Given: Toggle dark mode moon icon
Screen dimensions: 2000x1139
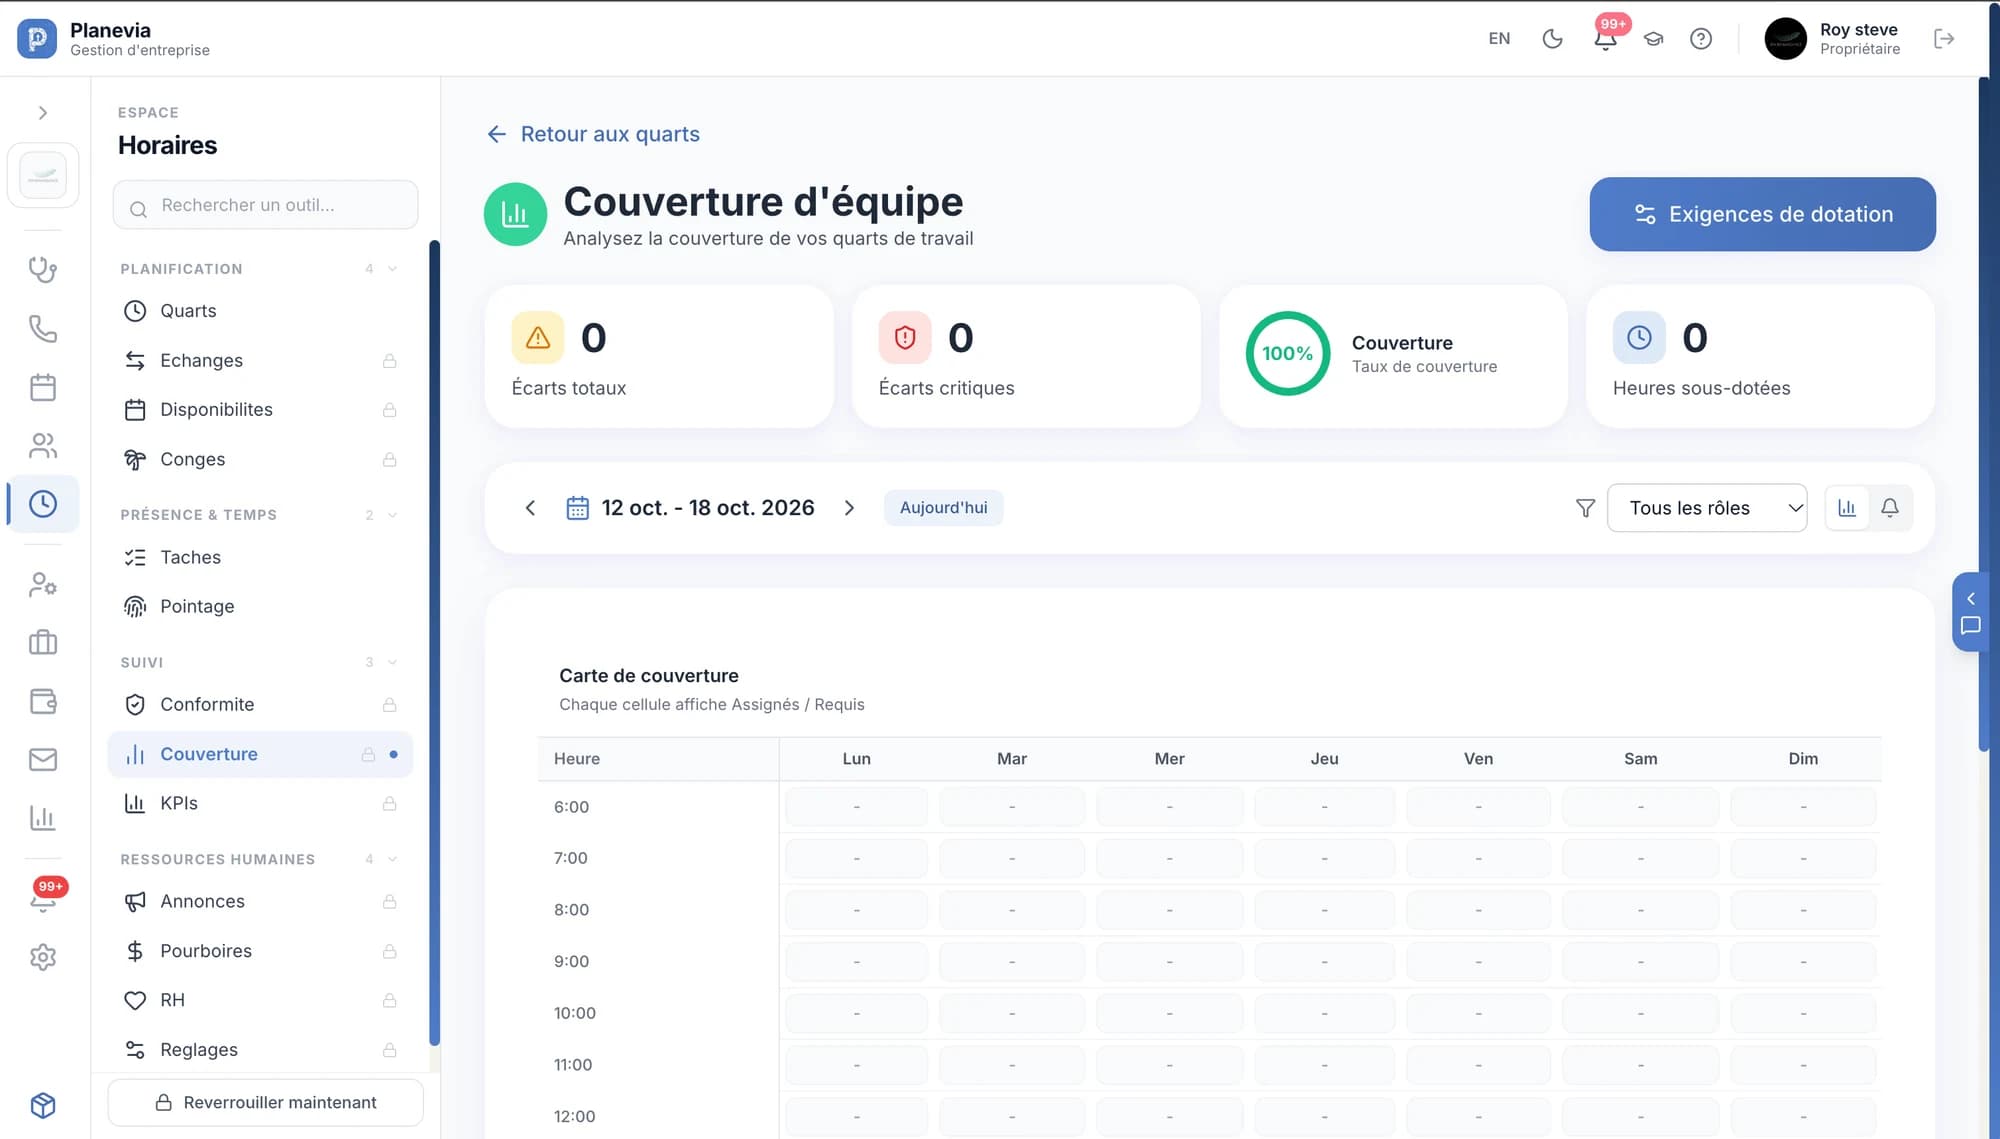Looking at the screenshot, I should 1552,39.
